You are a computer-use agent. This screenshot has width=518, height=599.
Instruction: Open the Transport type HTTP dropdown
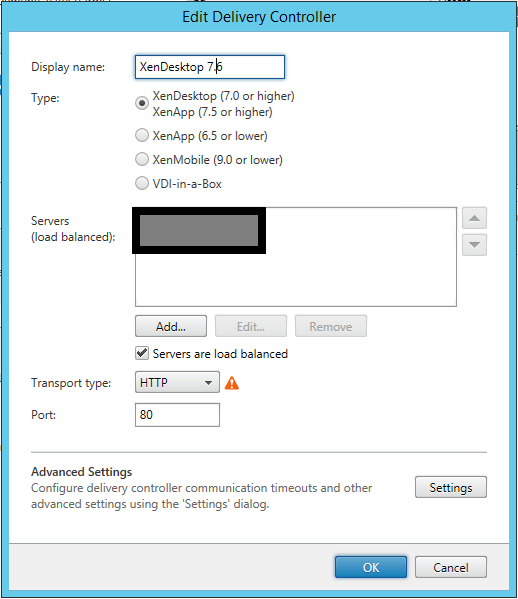177,382
